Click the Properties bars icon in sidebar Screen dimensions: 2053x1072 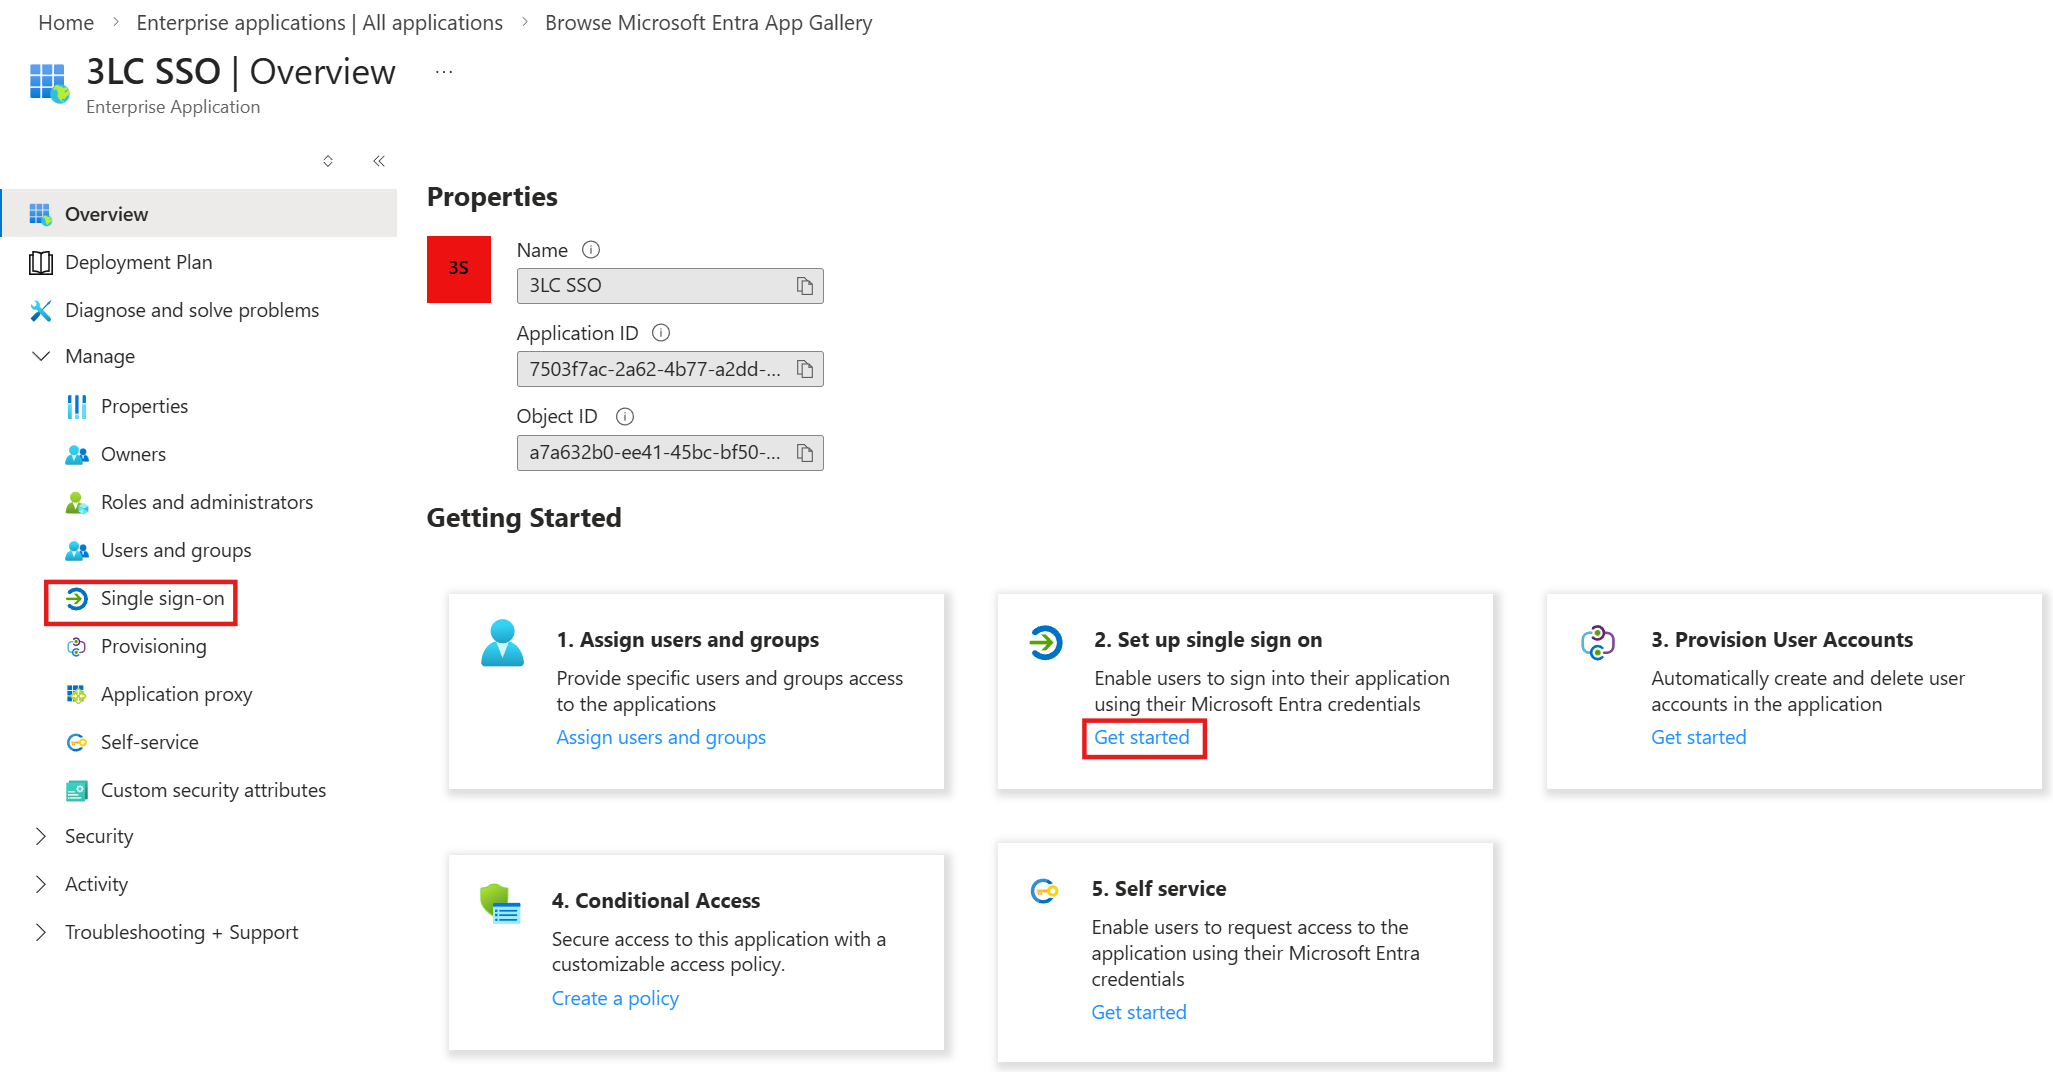click(77, 406)
